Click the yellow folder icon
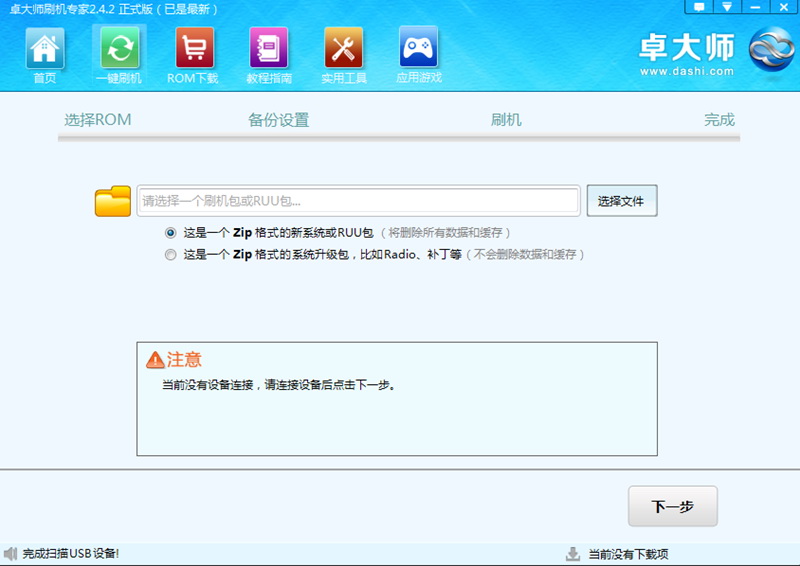 [x=113, y=201]
